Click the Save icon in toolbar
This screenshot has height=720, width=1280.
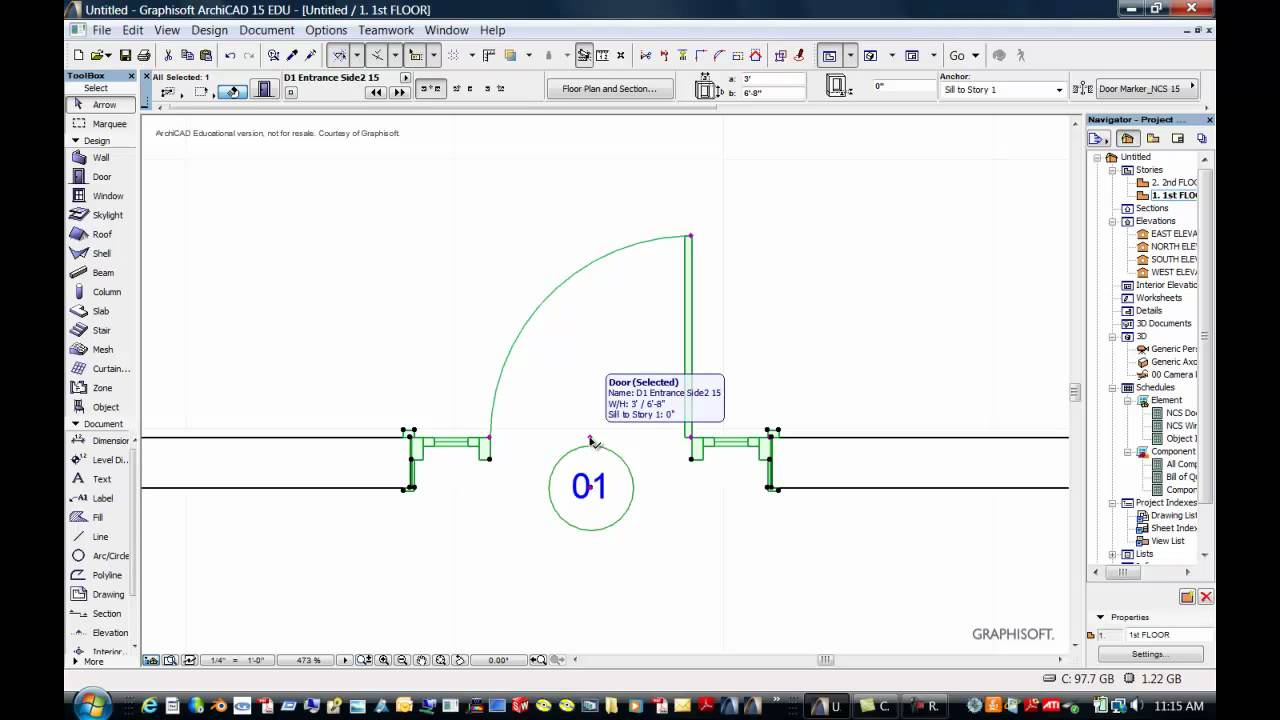(126, 56)
